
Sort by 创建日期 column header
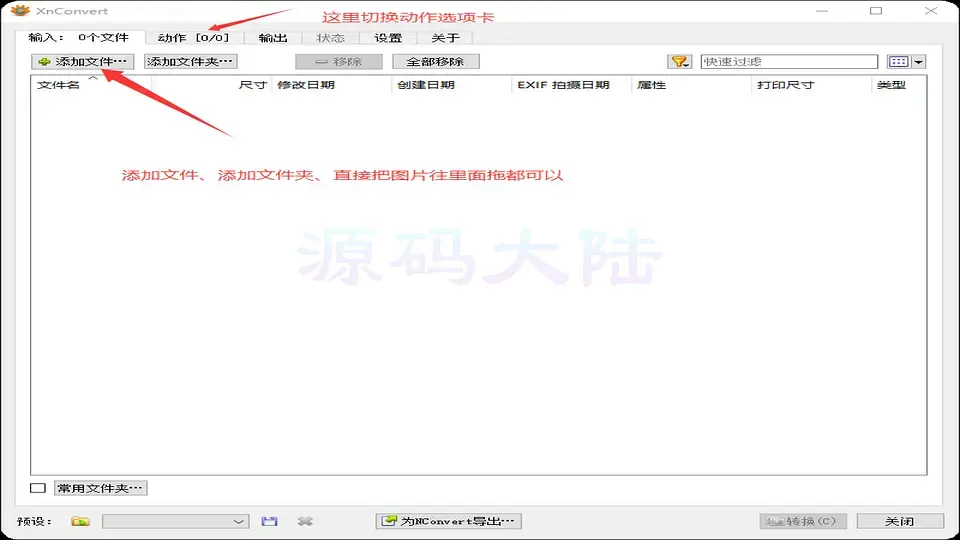(451, 85)
